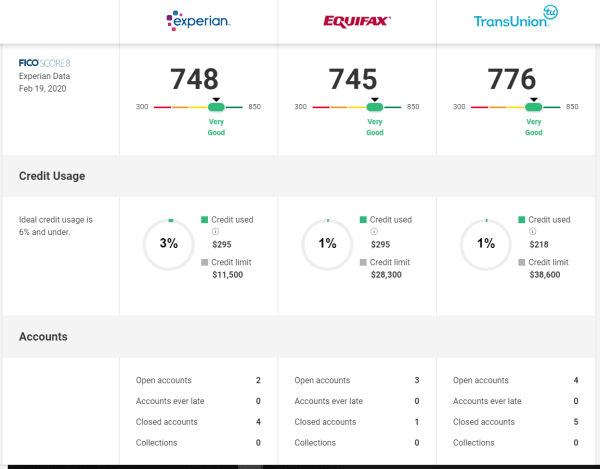Click Very Good label under Experian score
The height and width of the screenshot is (469, 600).
tap(216, 127)
